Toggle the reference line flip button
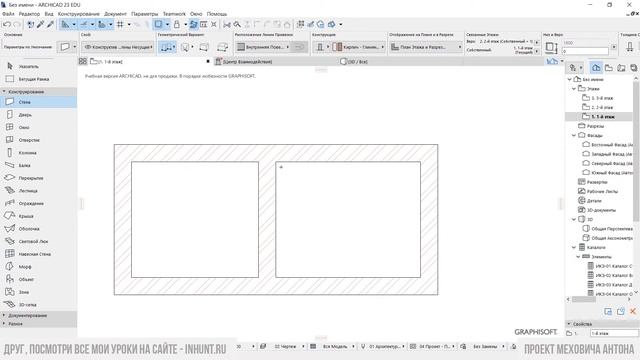The width and height of the screenshot is (640, 360). coord(299,47)
